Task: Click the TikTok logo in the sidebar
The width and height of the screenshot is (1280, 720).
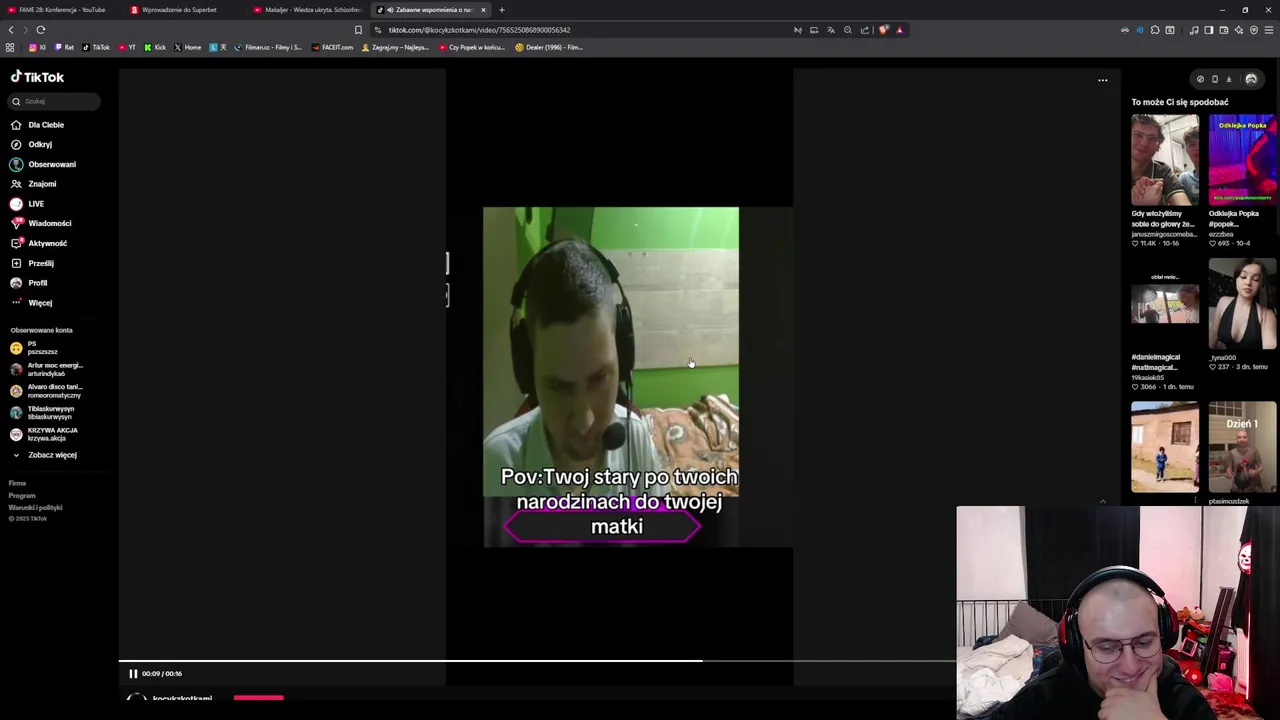Action: point(37,77)
